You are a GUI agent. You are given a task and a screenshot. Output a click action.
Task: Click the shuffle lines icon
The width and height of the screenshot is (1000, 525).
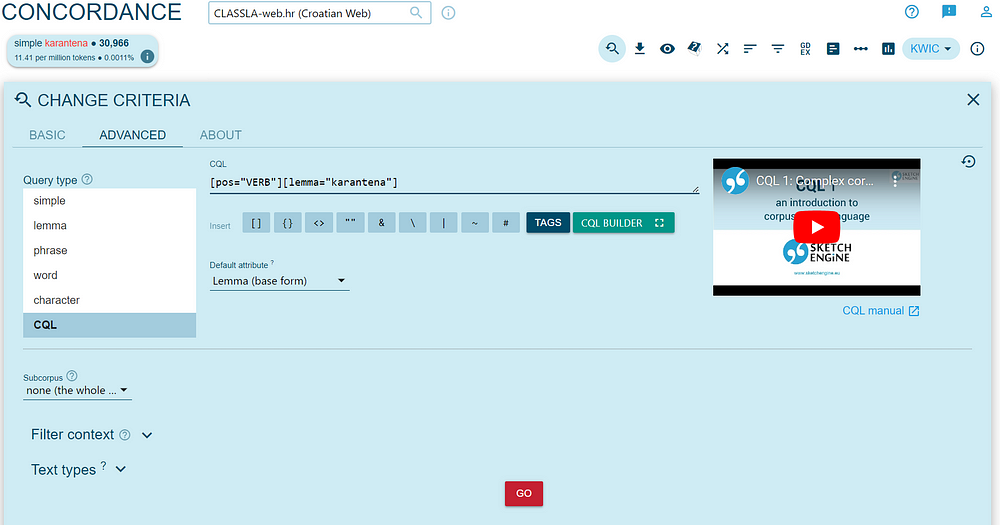tap(722, 48)
